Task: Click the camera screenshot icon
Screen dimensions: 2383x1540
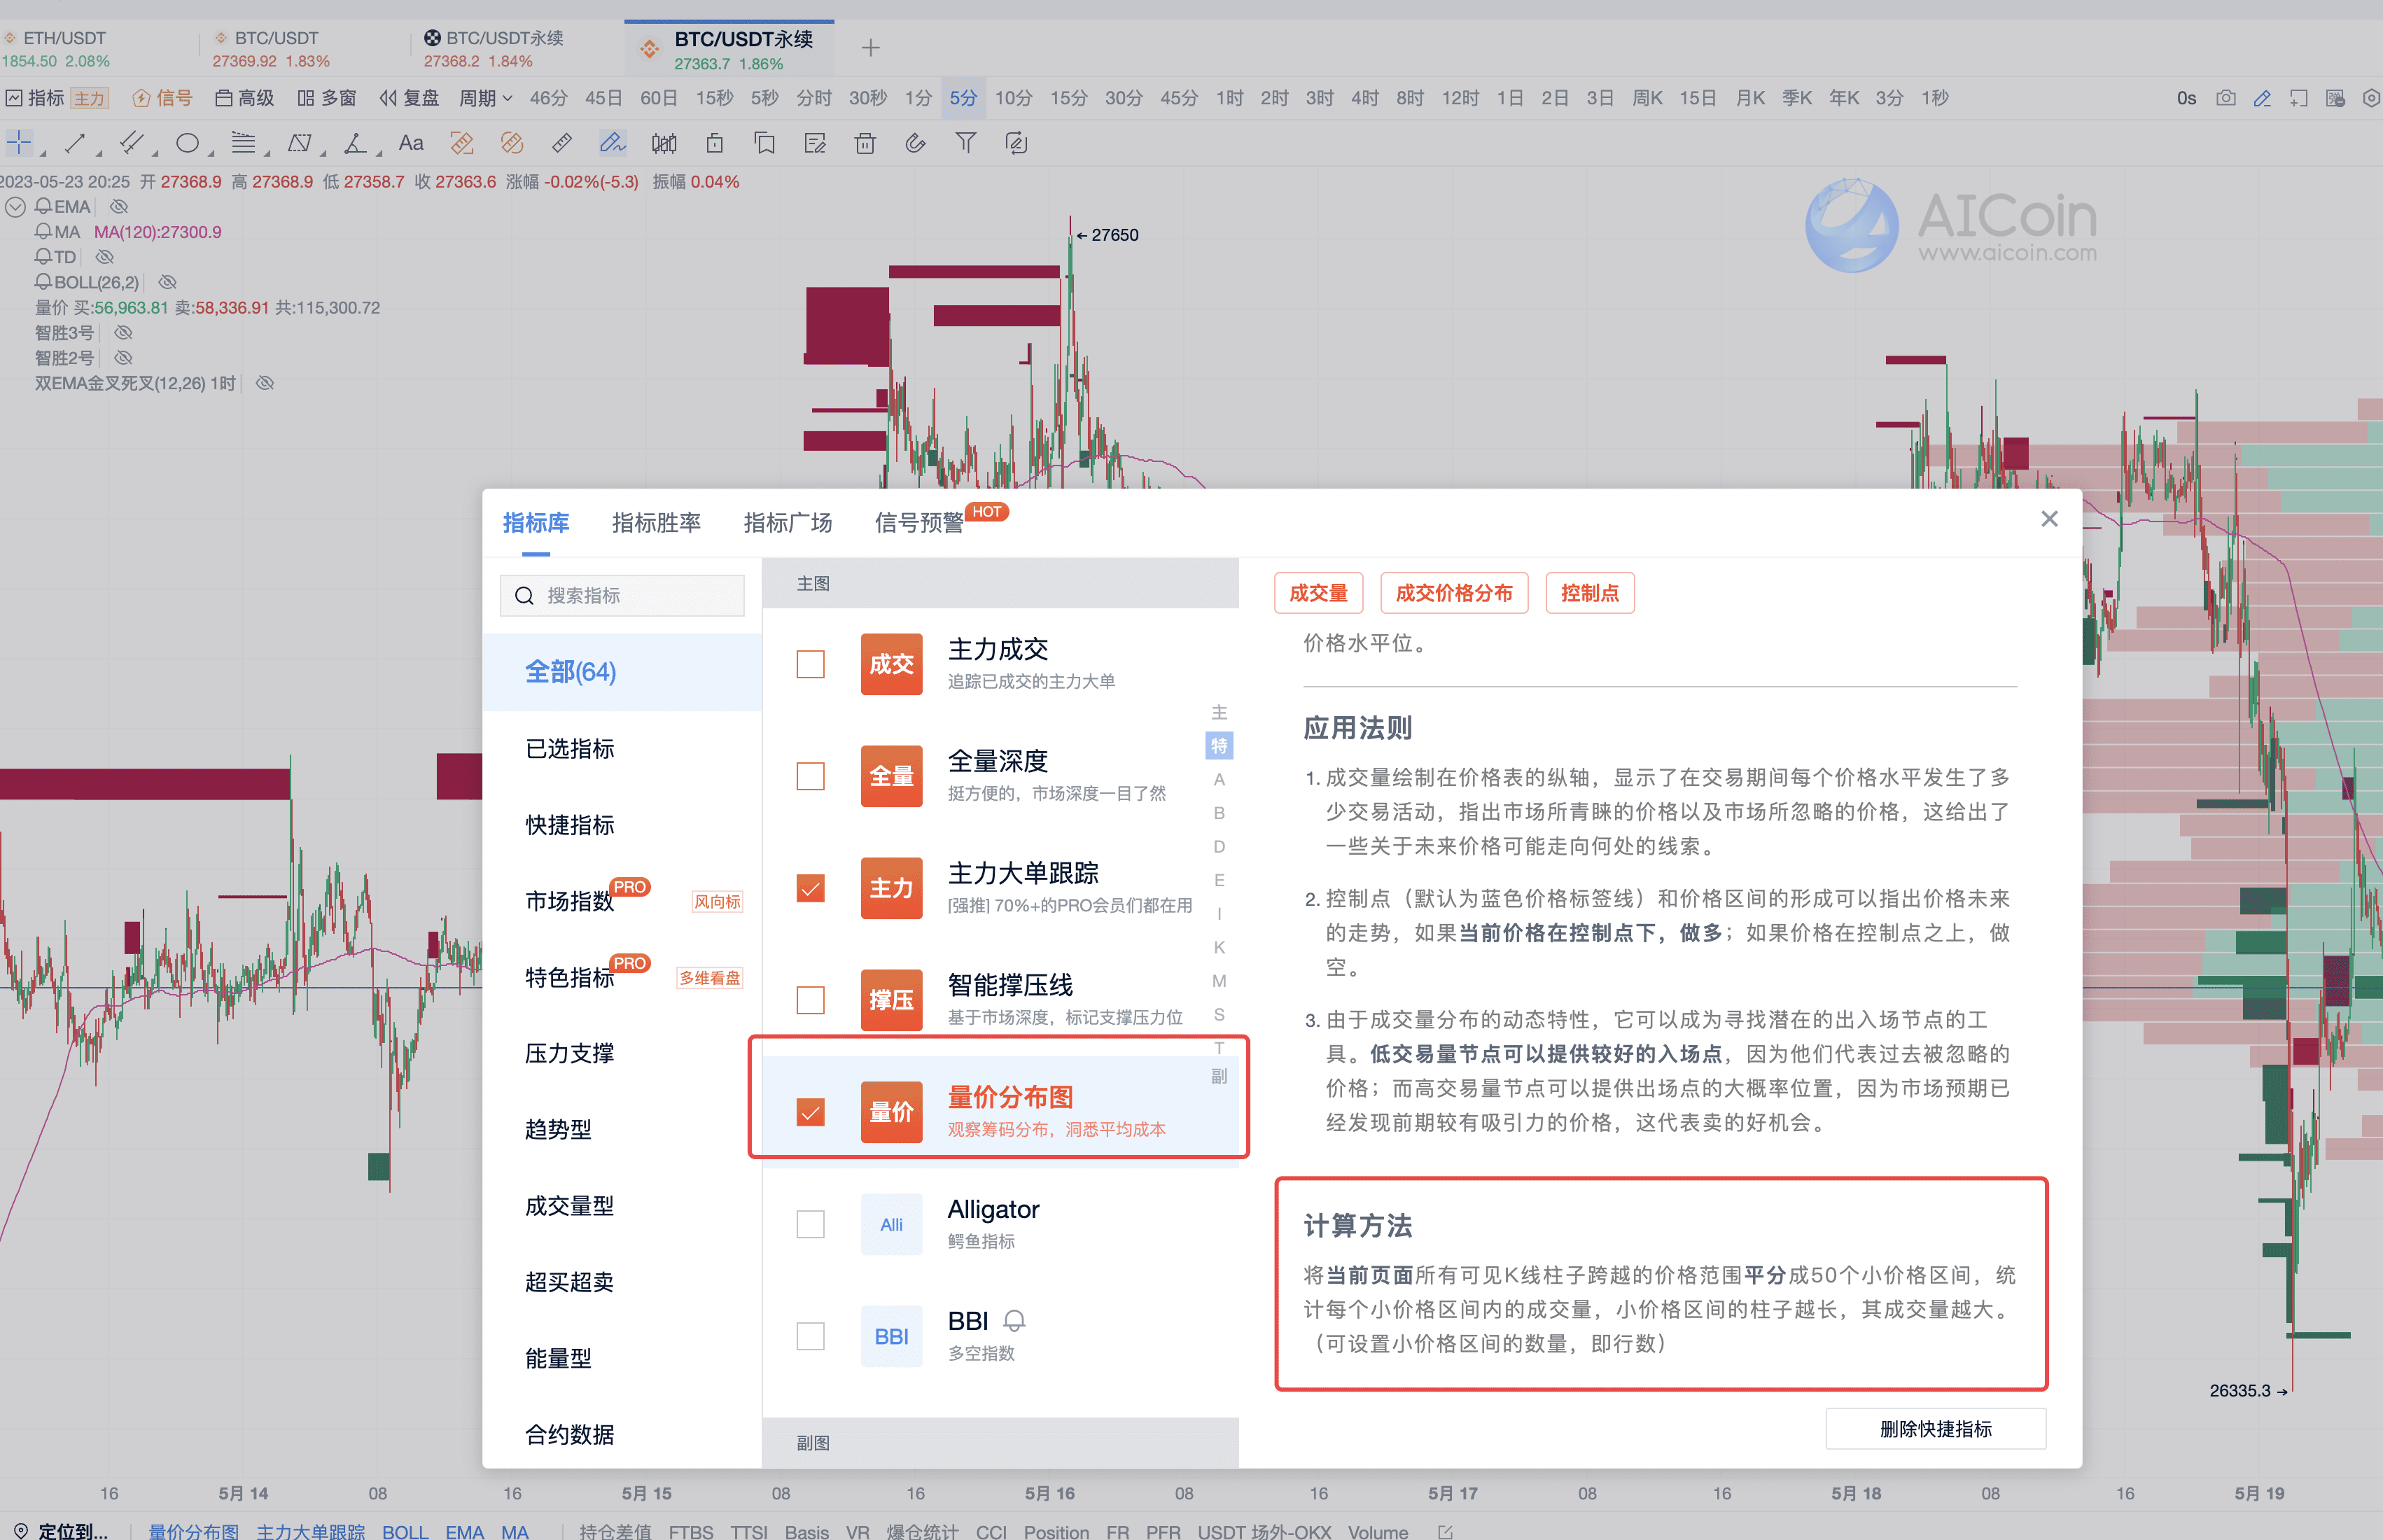Action: (x=2226, y=98)
